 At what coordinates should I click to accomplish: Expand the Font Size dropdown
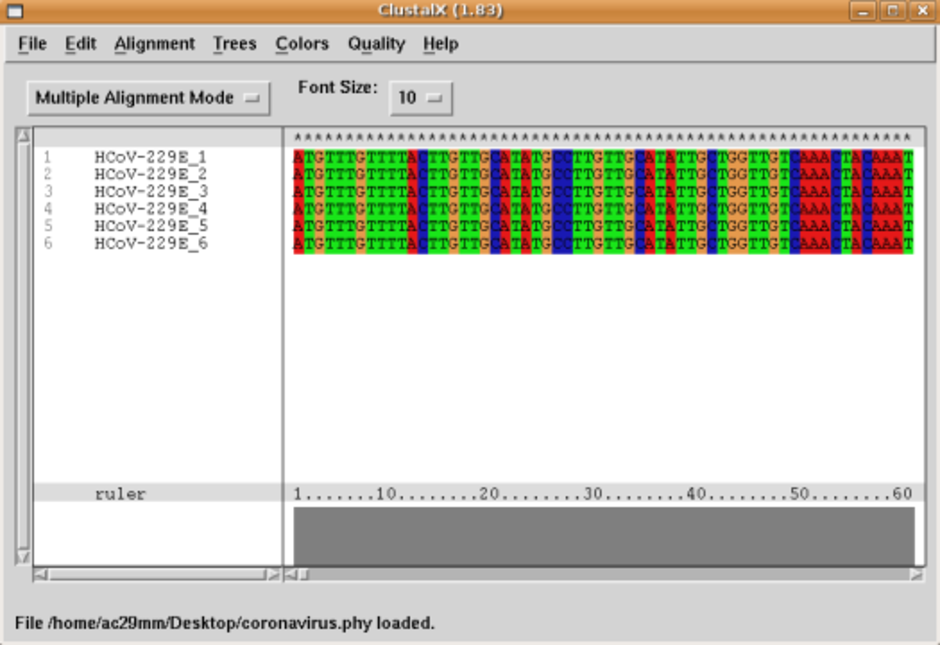420,98
